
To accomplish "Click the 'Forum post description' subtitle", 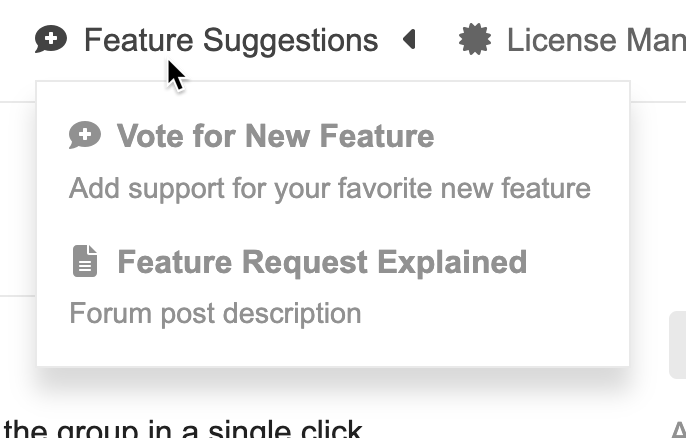I will pos(215,313).
